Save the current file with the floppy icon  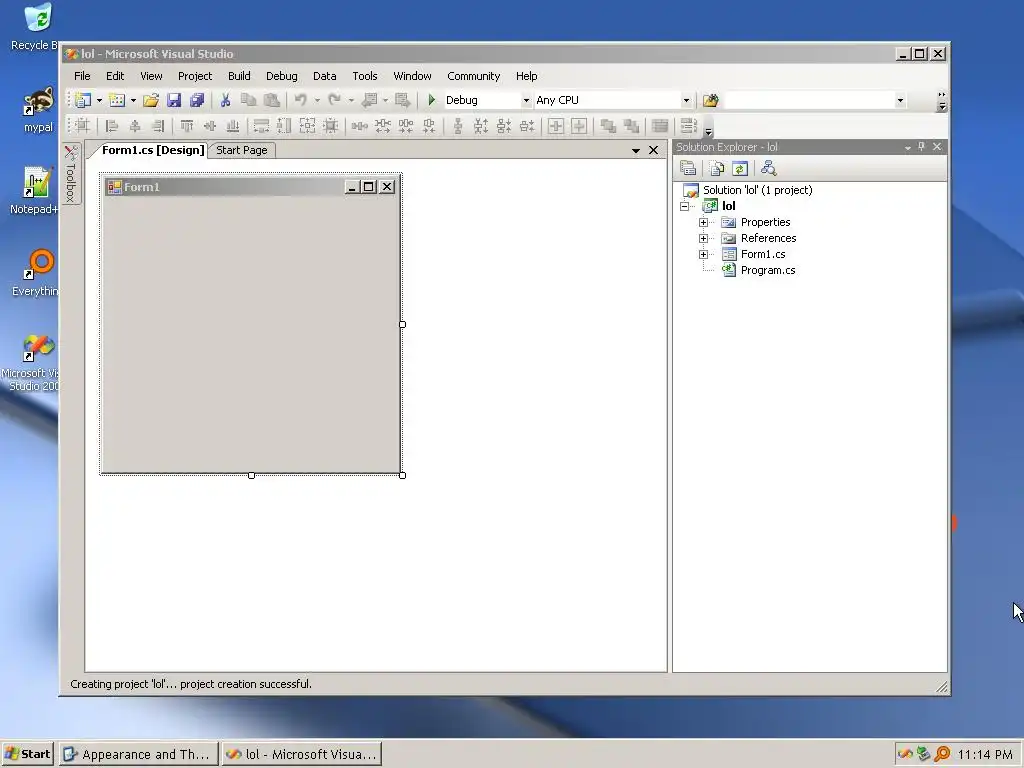[x=174, y=100]
